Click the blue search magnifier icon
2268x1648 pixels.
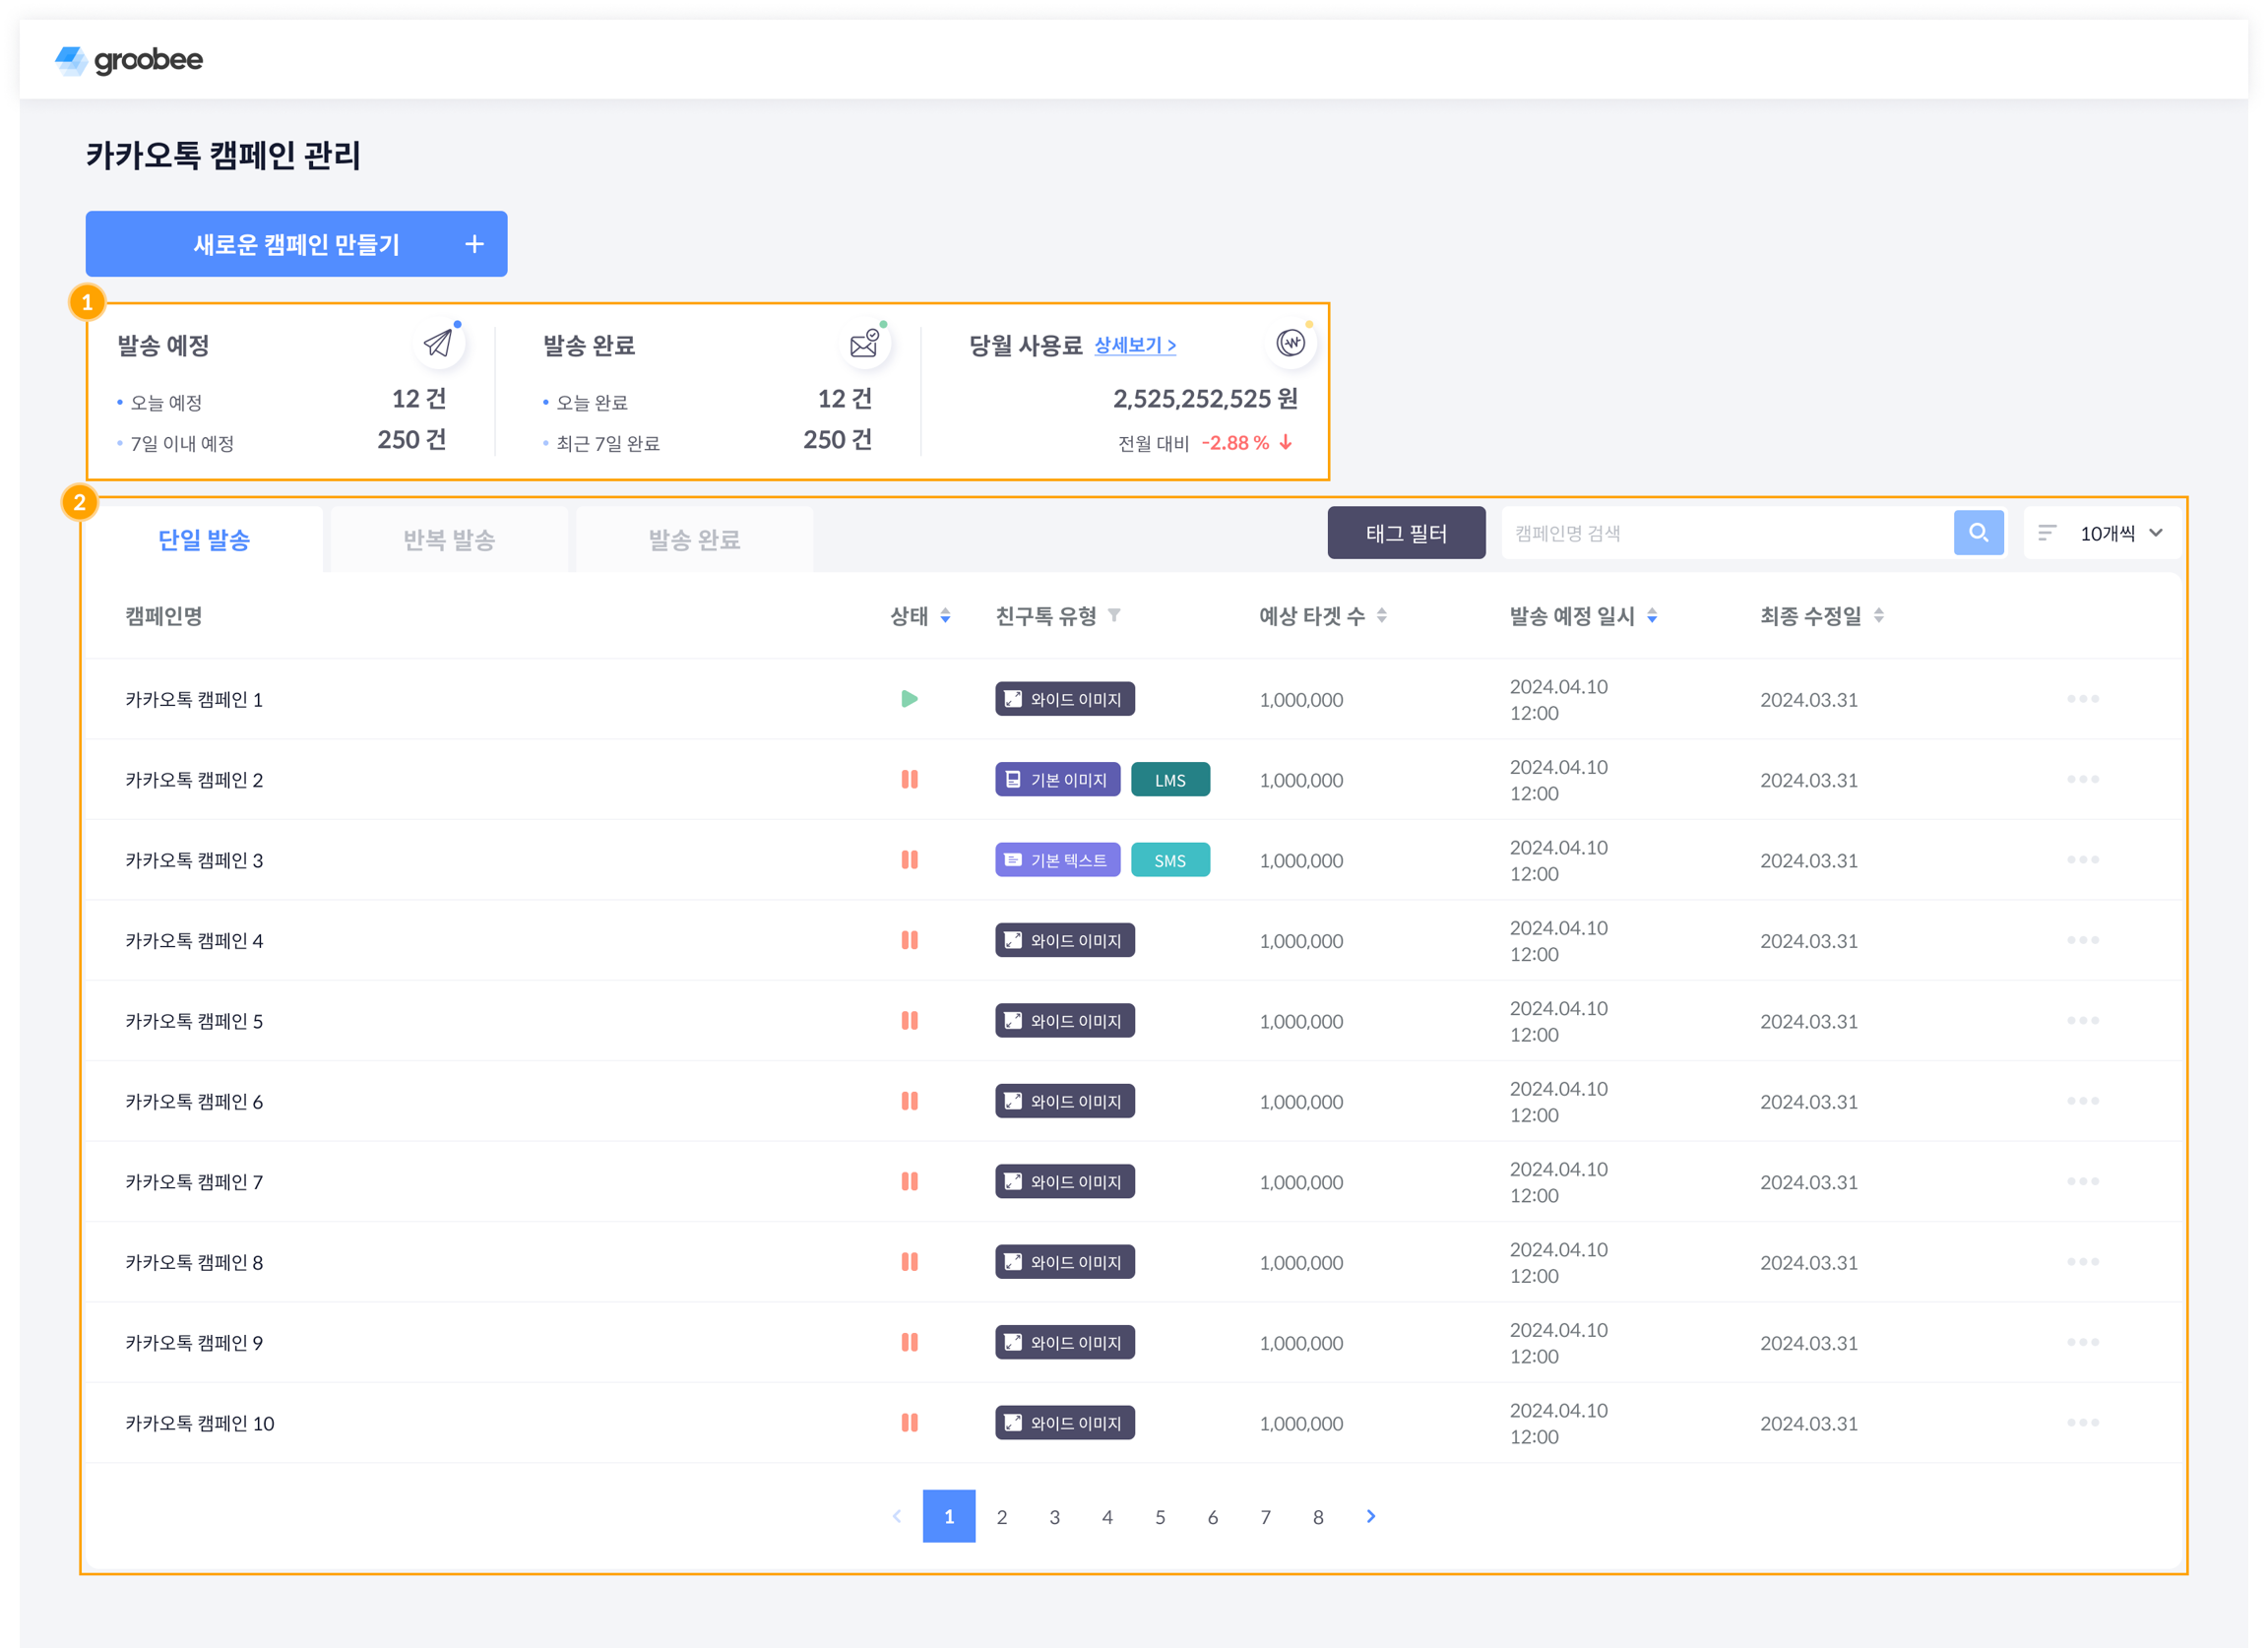point(1978,533)
